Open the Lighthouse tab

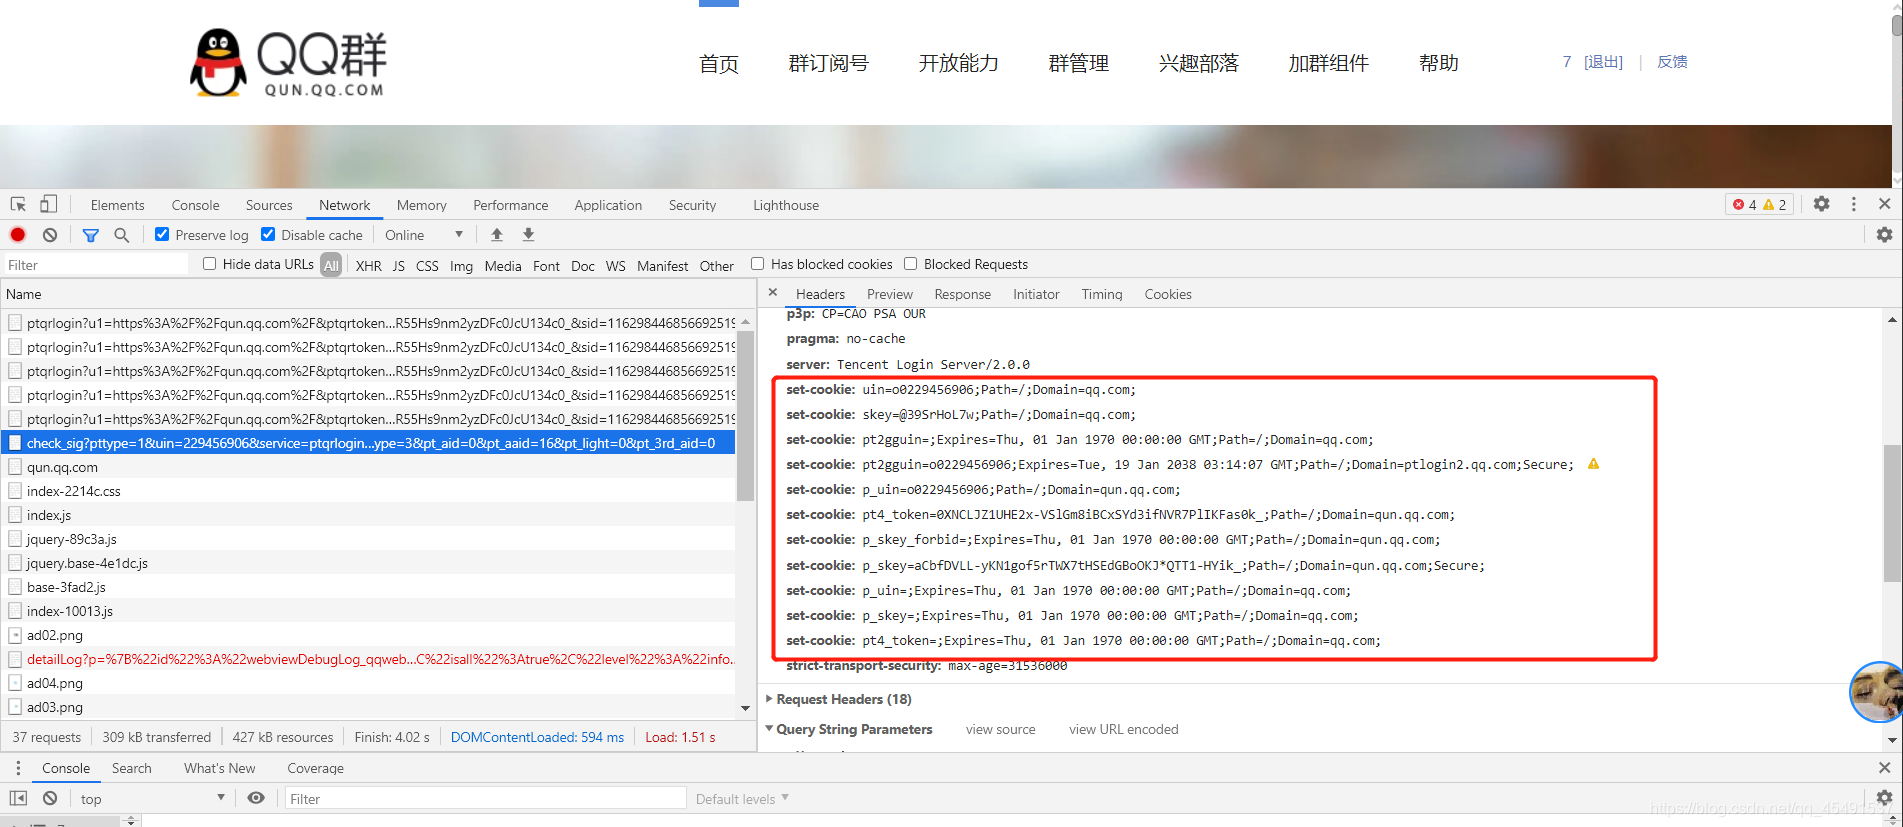[x=786, y=205]
